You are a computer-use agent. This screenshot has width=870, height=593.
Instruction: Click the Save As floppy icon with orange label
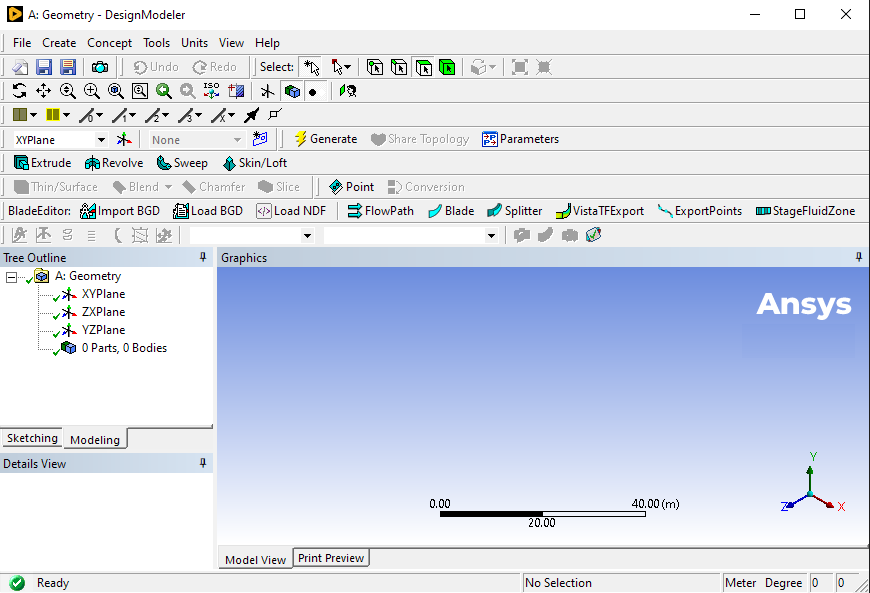pyautogui.click(x=68, y=67)
